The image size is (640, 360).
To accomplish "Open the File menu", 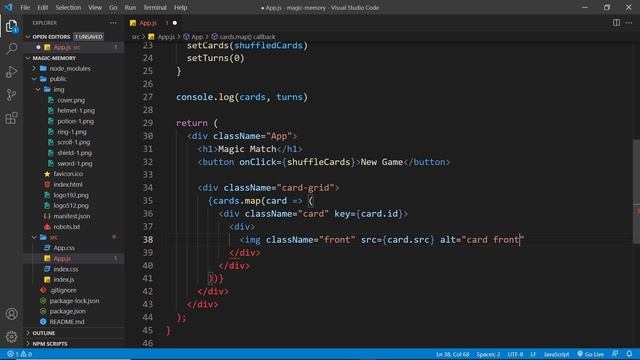I will point(25,7).
